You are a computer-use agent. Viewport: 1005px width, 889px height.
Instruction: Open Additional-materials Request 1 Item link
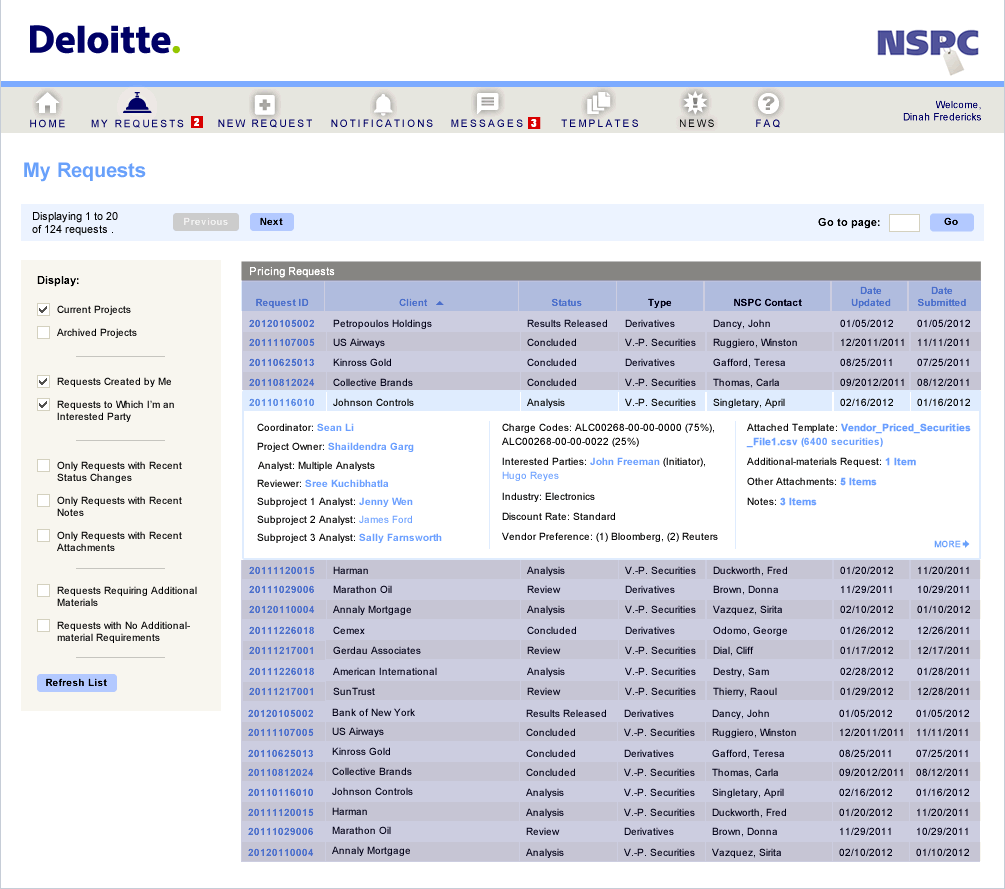coord(901,461)
